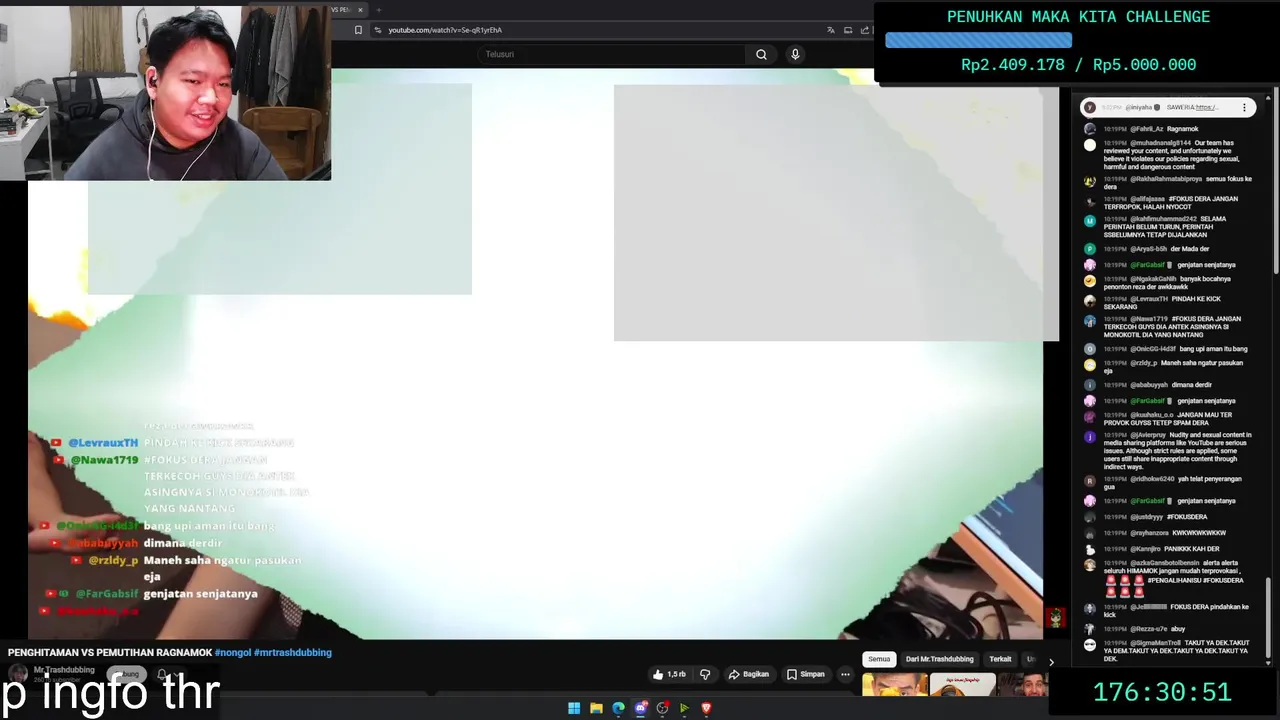This screenshot has height=720, width=1280.
Task: Bookmark the page using the bookmark icon
Action: pos(358,30)
